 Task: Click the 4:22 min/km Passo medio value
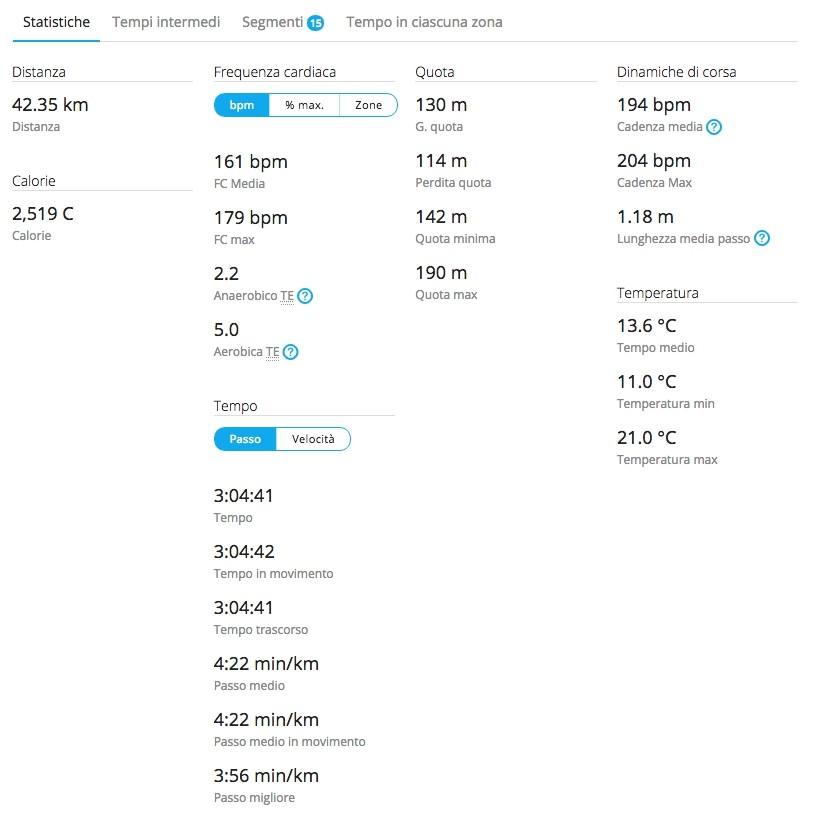pyautogui.click(x=266, y=663)
